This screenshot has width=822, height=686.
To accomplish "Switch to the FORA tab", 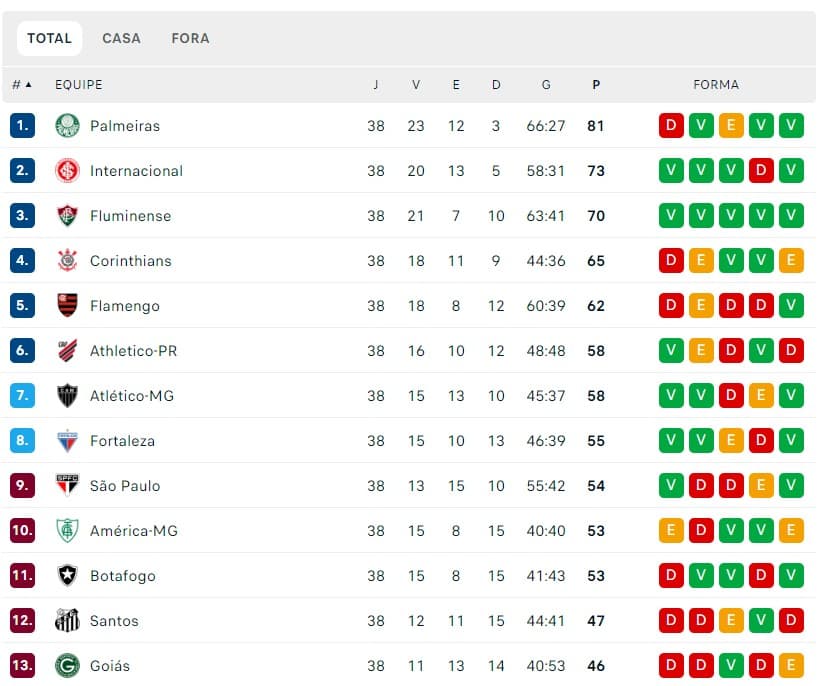I will pyautogui.click(x=190, y=38).
